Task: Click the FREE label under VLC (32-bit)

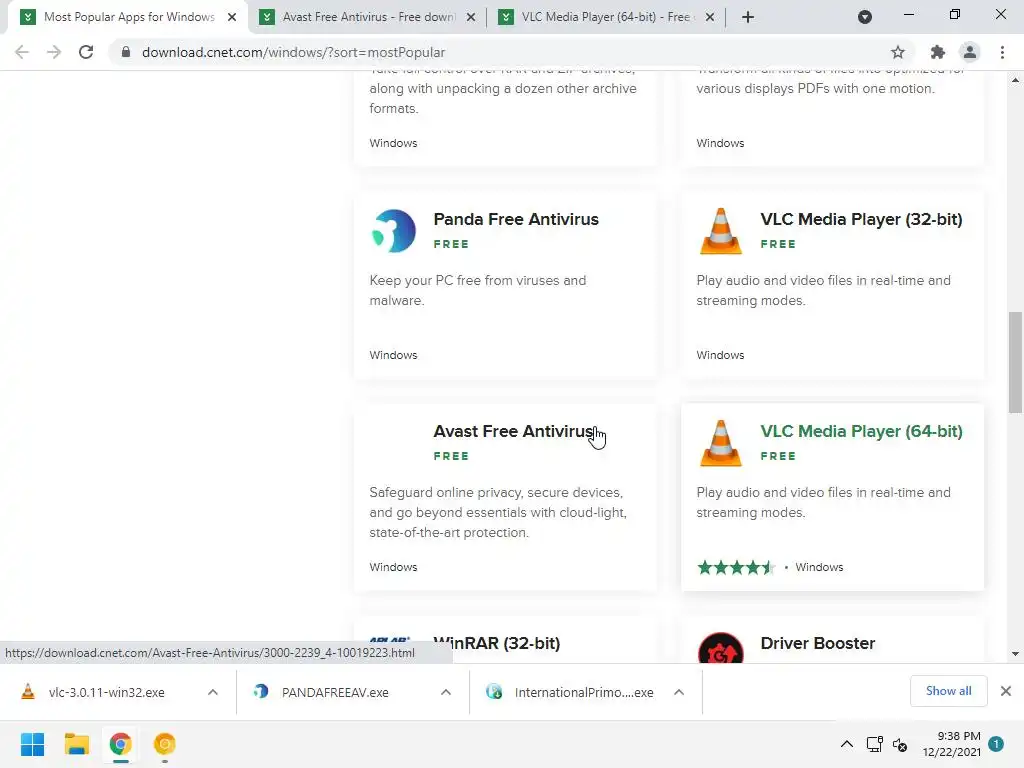Action: point(778,244)
